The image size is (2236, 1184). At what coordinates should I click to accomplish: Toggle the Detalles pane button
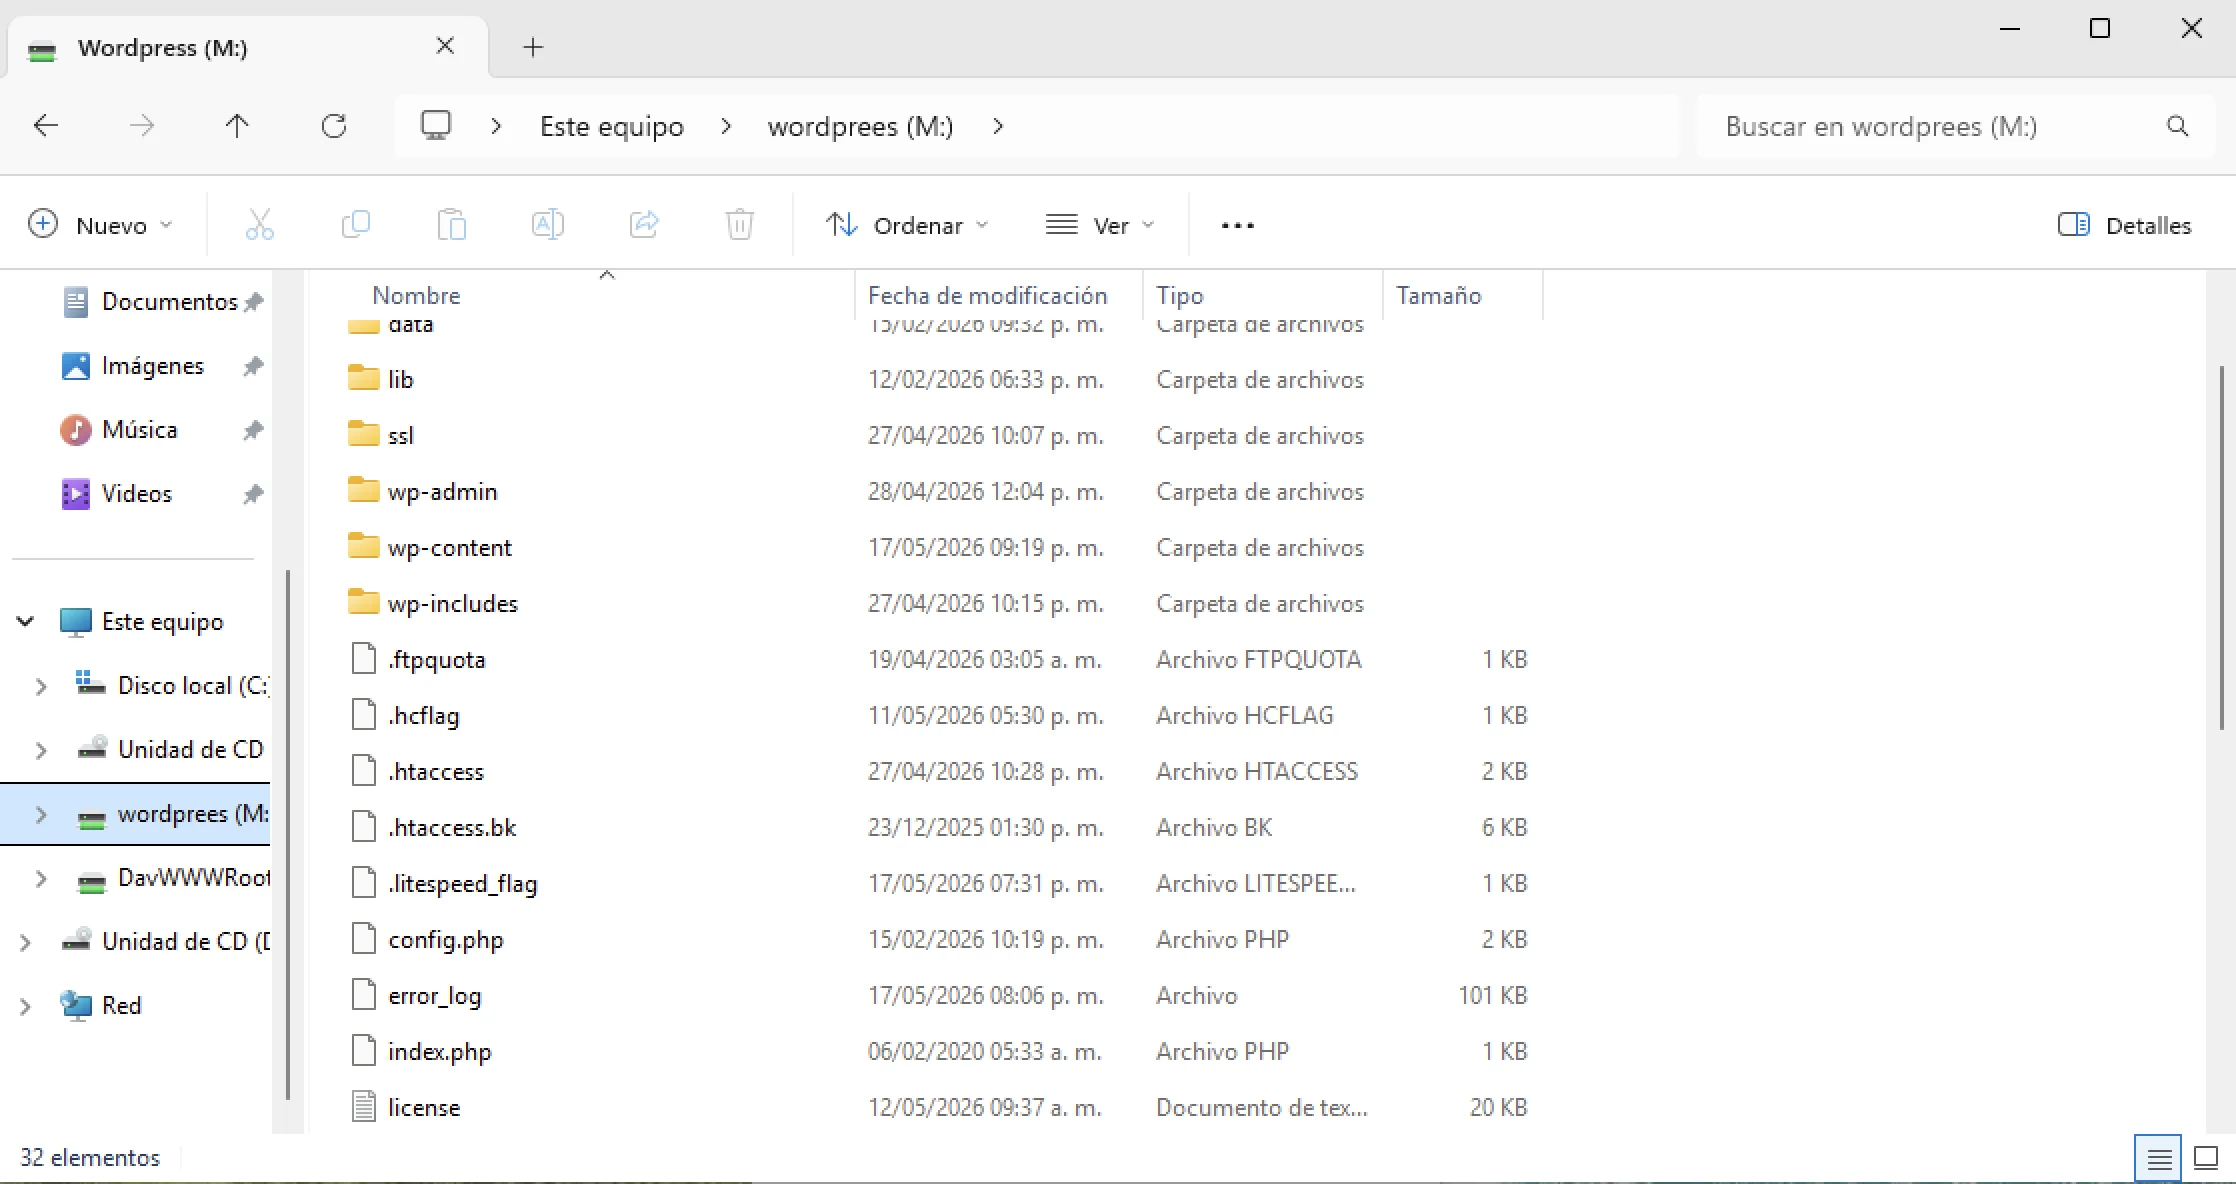coord(2125,225)
